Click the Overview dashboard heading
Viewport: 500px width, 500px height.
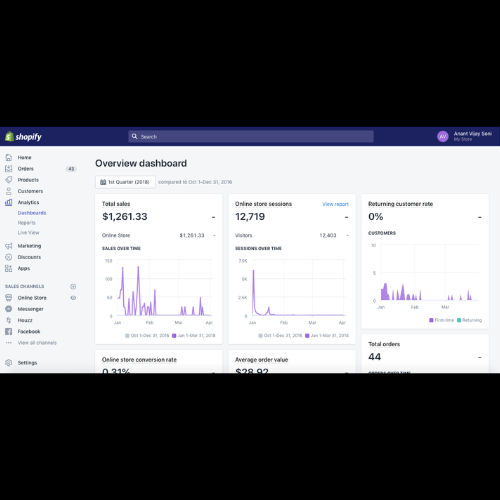(x=141, y=163)
